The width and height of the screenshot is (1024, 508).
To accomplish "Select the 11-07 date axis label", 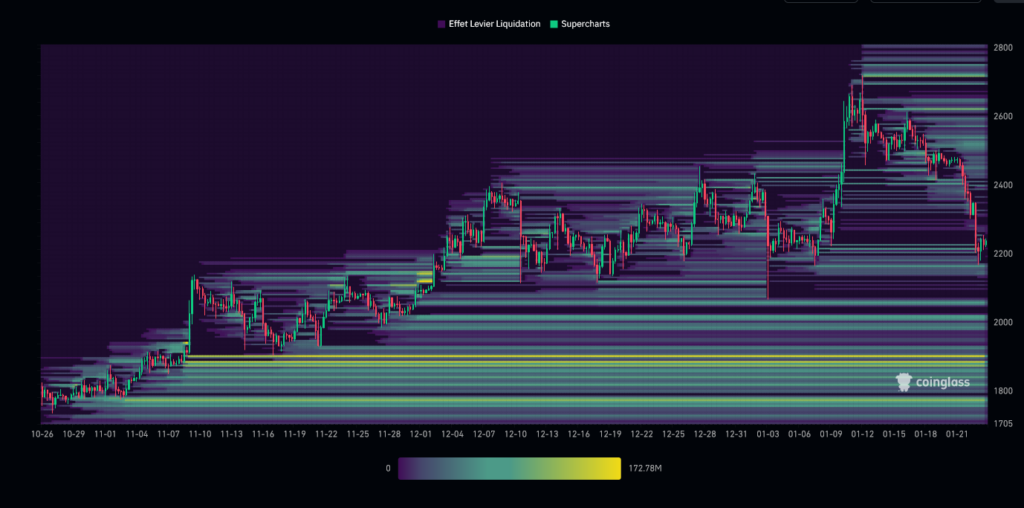I will [168, 434].
